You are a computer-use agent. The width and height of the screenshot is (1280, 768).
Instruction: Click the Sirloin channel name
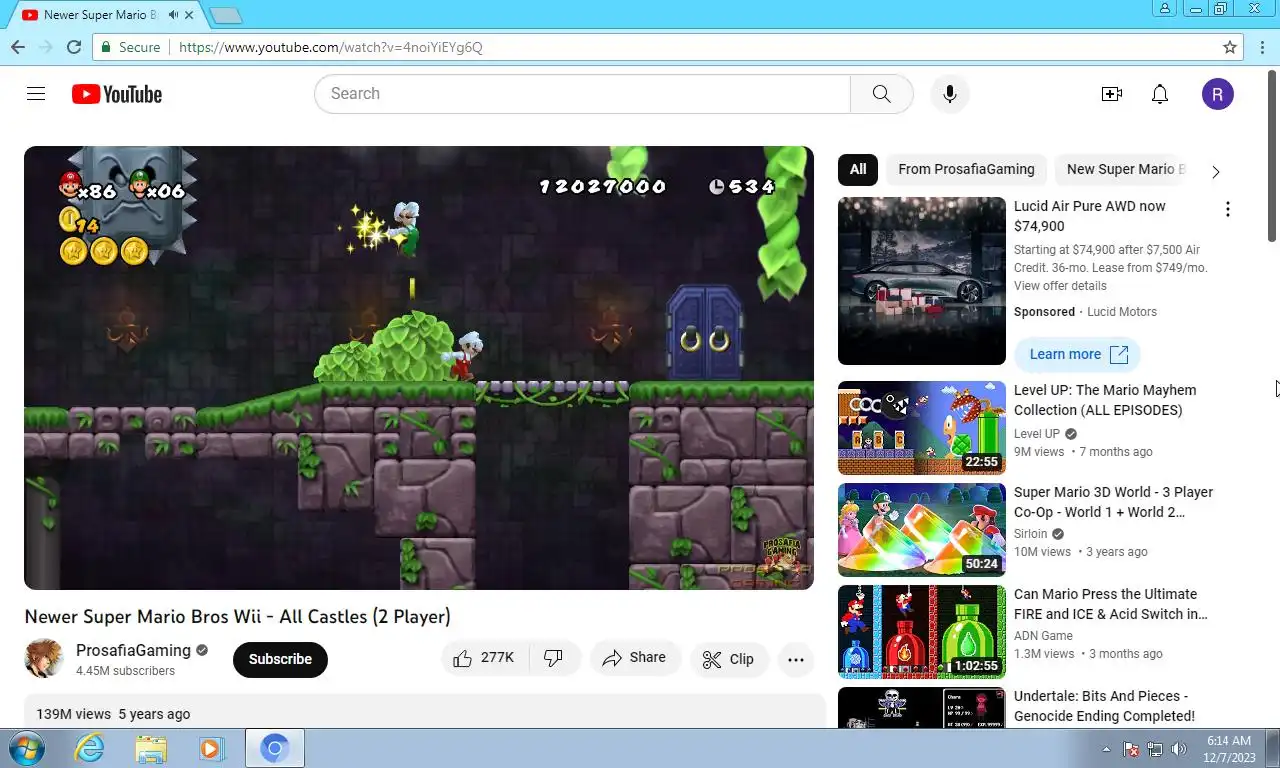click(x=1031, y=534)
